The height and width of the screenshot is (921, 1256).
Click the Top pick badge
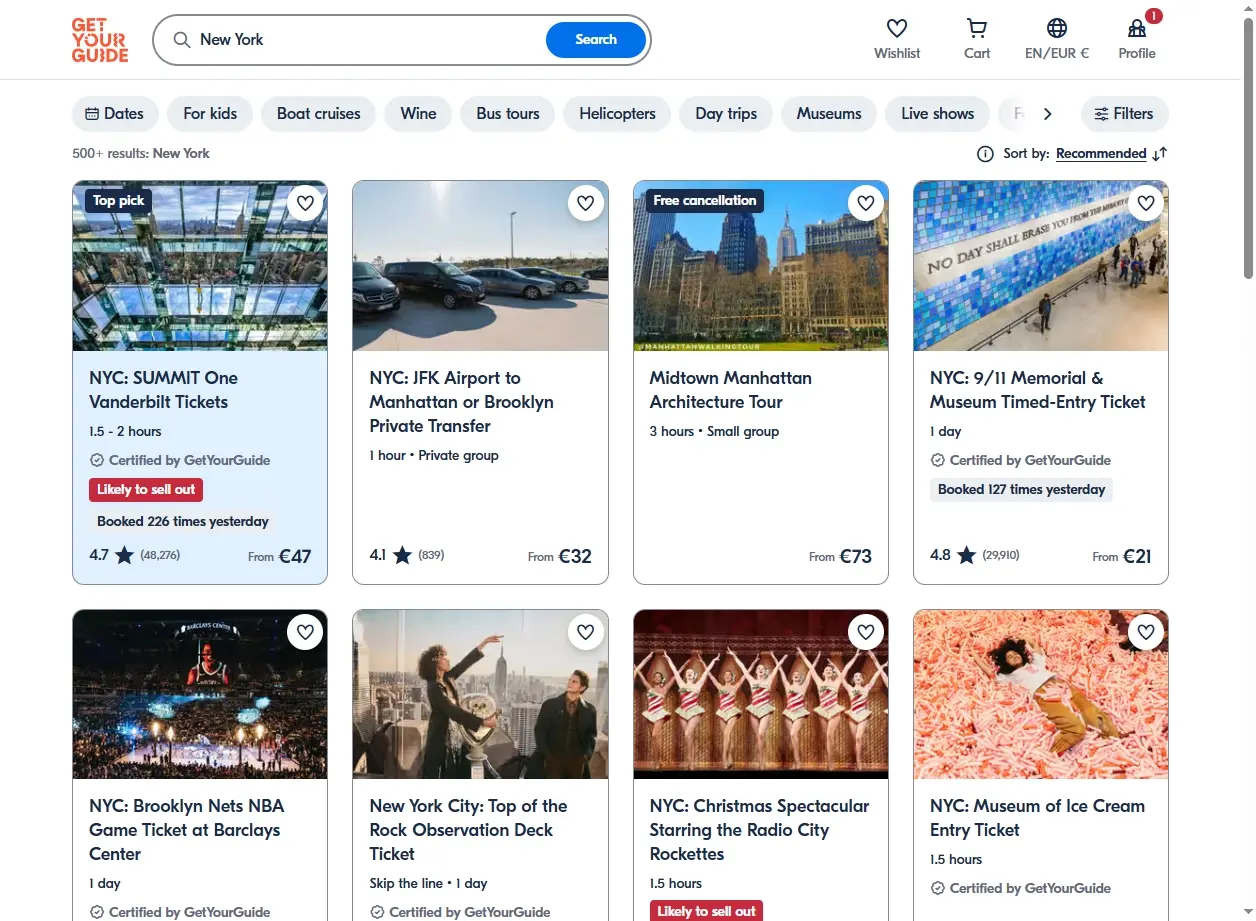click(x=119, y=201)
